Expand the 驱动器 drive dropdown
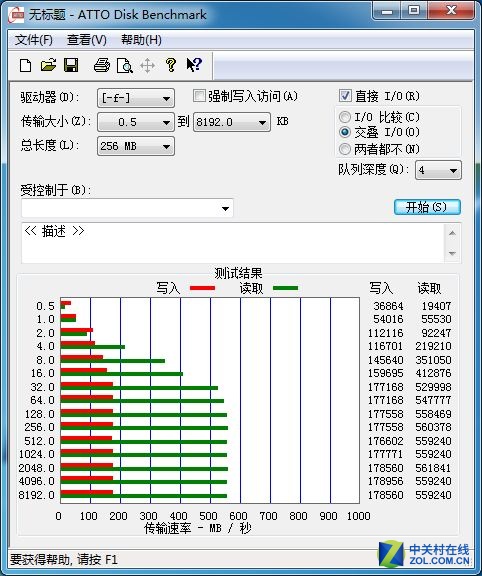This screenshot has width=482, height=576. coord(136,98)
